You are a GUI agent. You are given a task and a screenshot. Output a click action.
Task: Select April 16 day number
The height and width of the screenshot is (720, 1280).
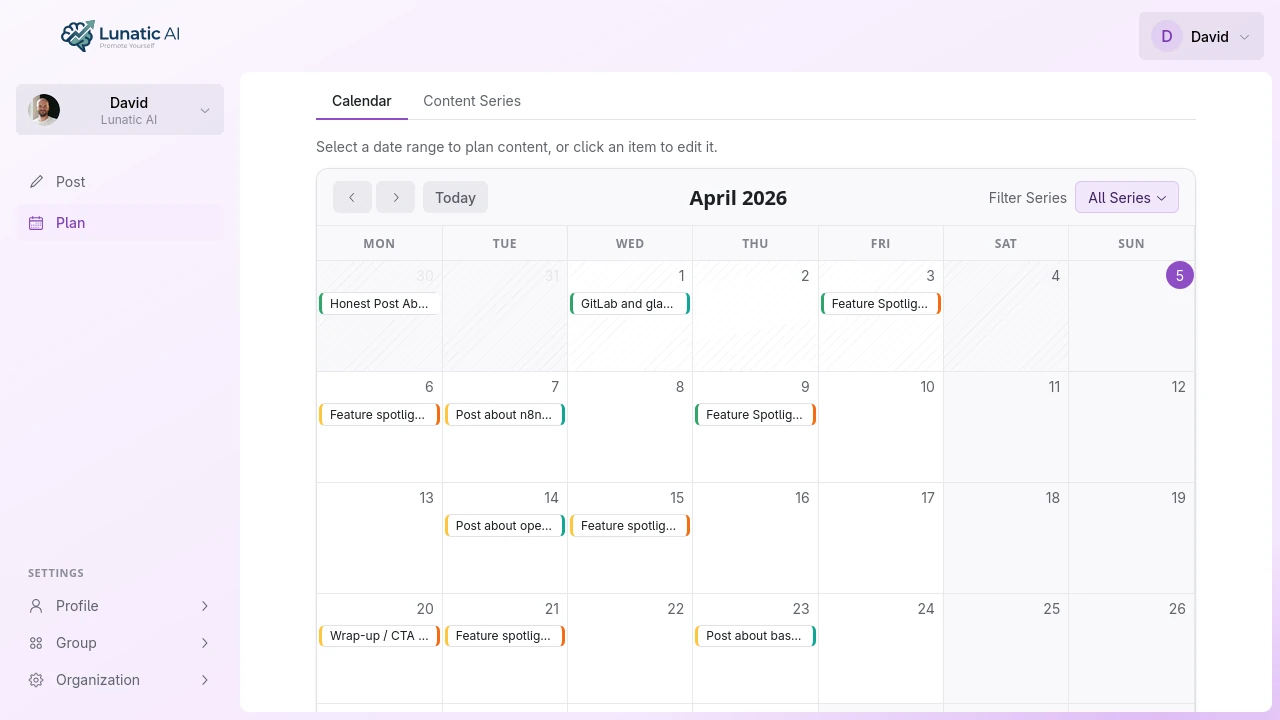(802, 498)
